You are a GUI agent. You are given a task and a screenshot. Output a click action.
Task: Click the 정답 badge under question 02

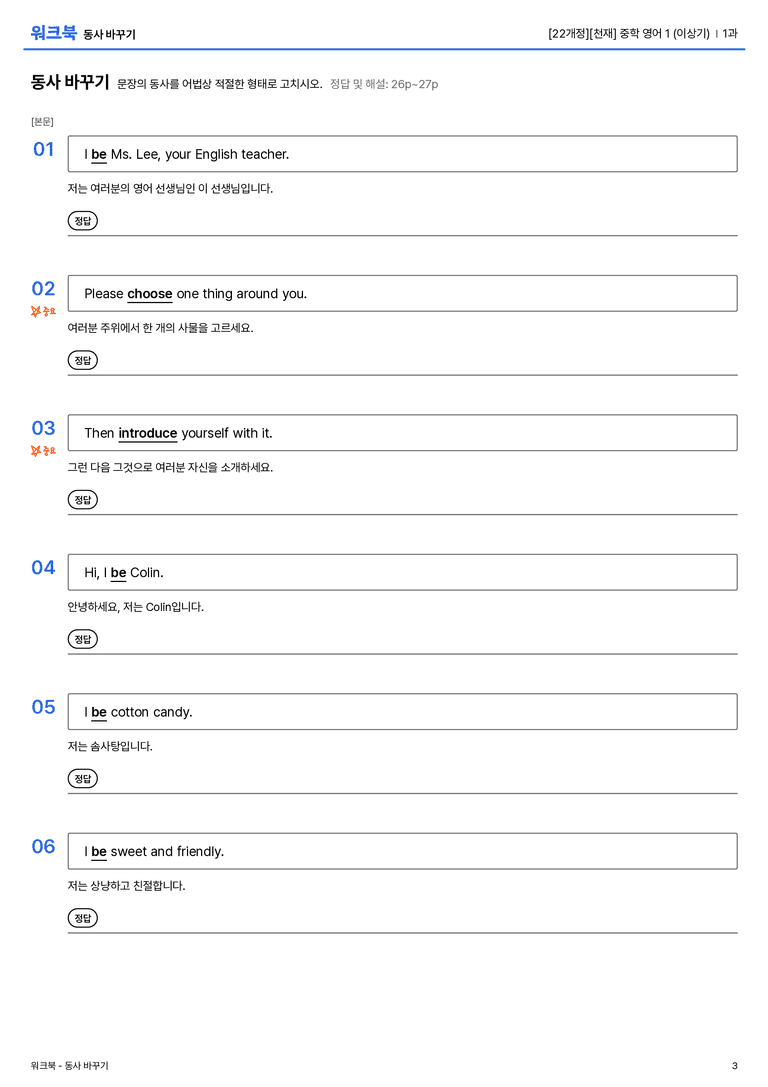coord(82,360)
